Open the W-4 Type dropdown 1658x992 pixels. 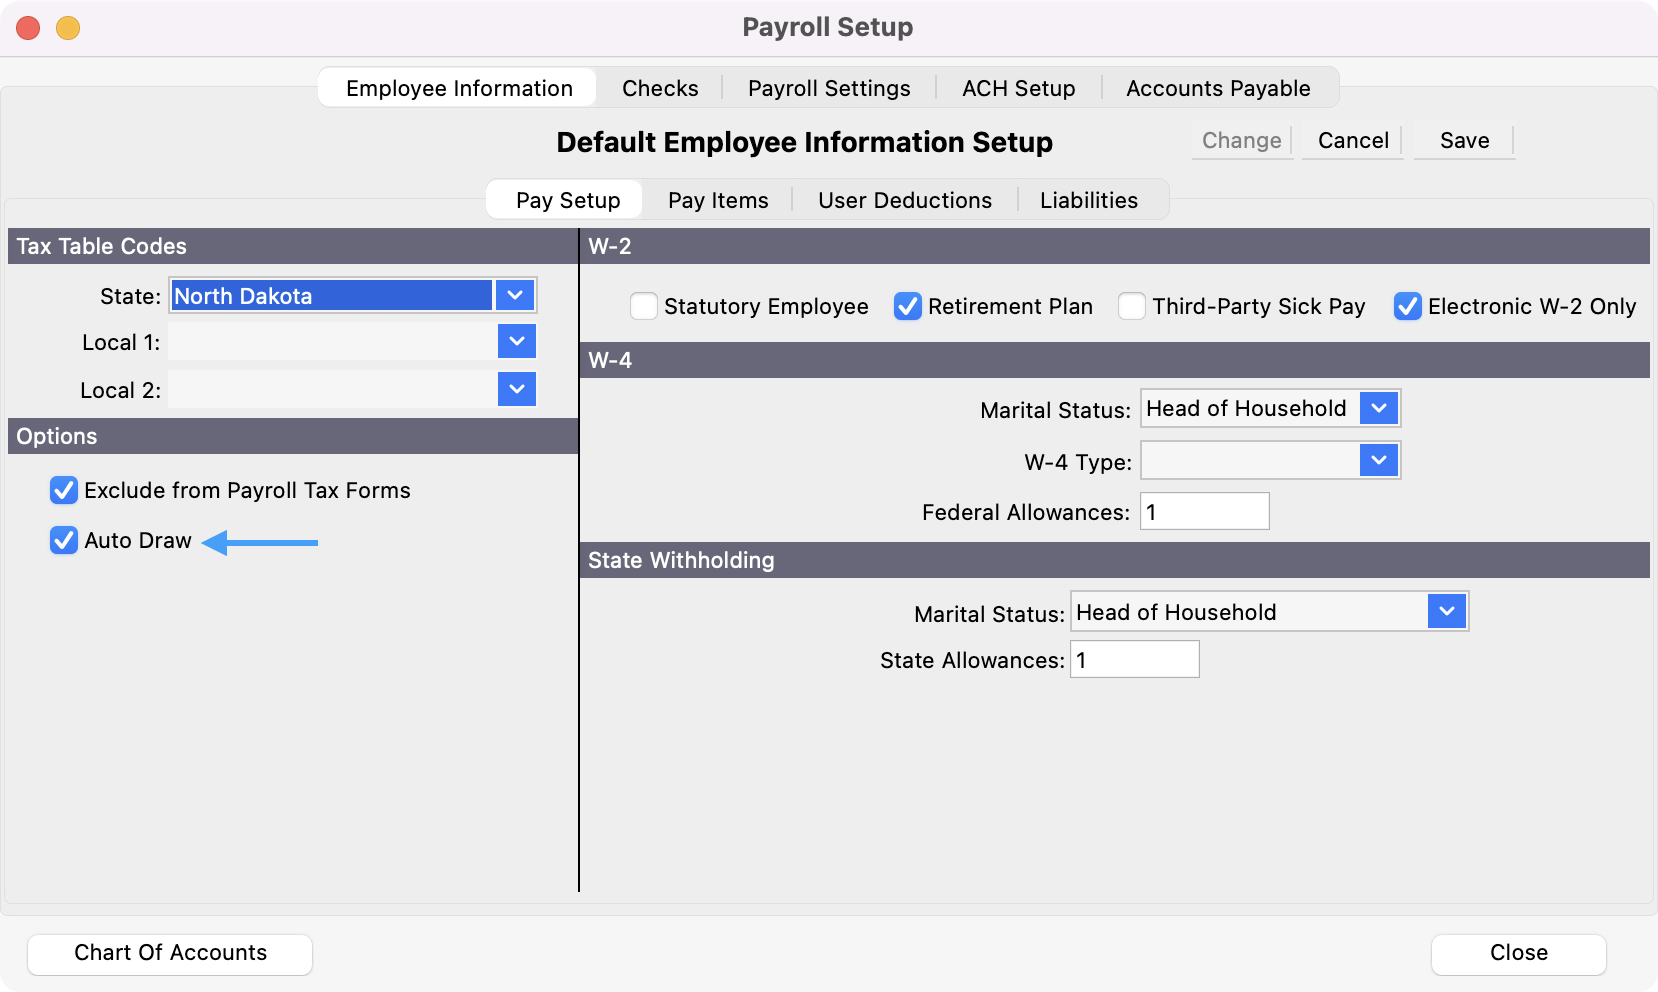click(x=1379, y=461)
